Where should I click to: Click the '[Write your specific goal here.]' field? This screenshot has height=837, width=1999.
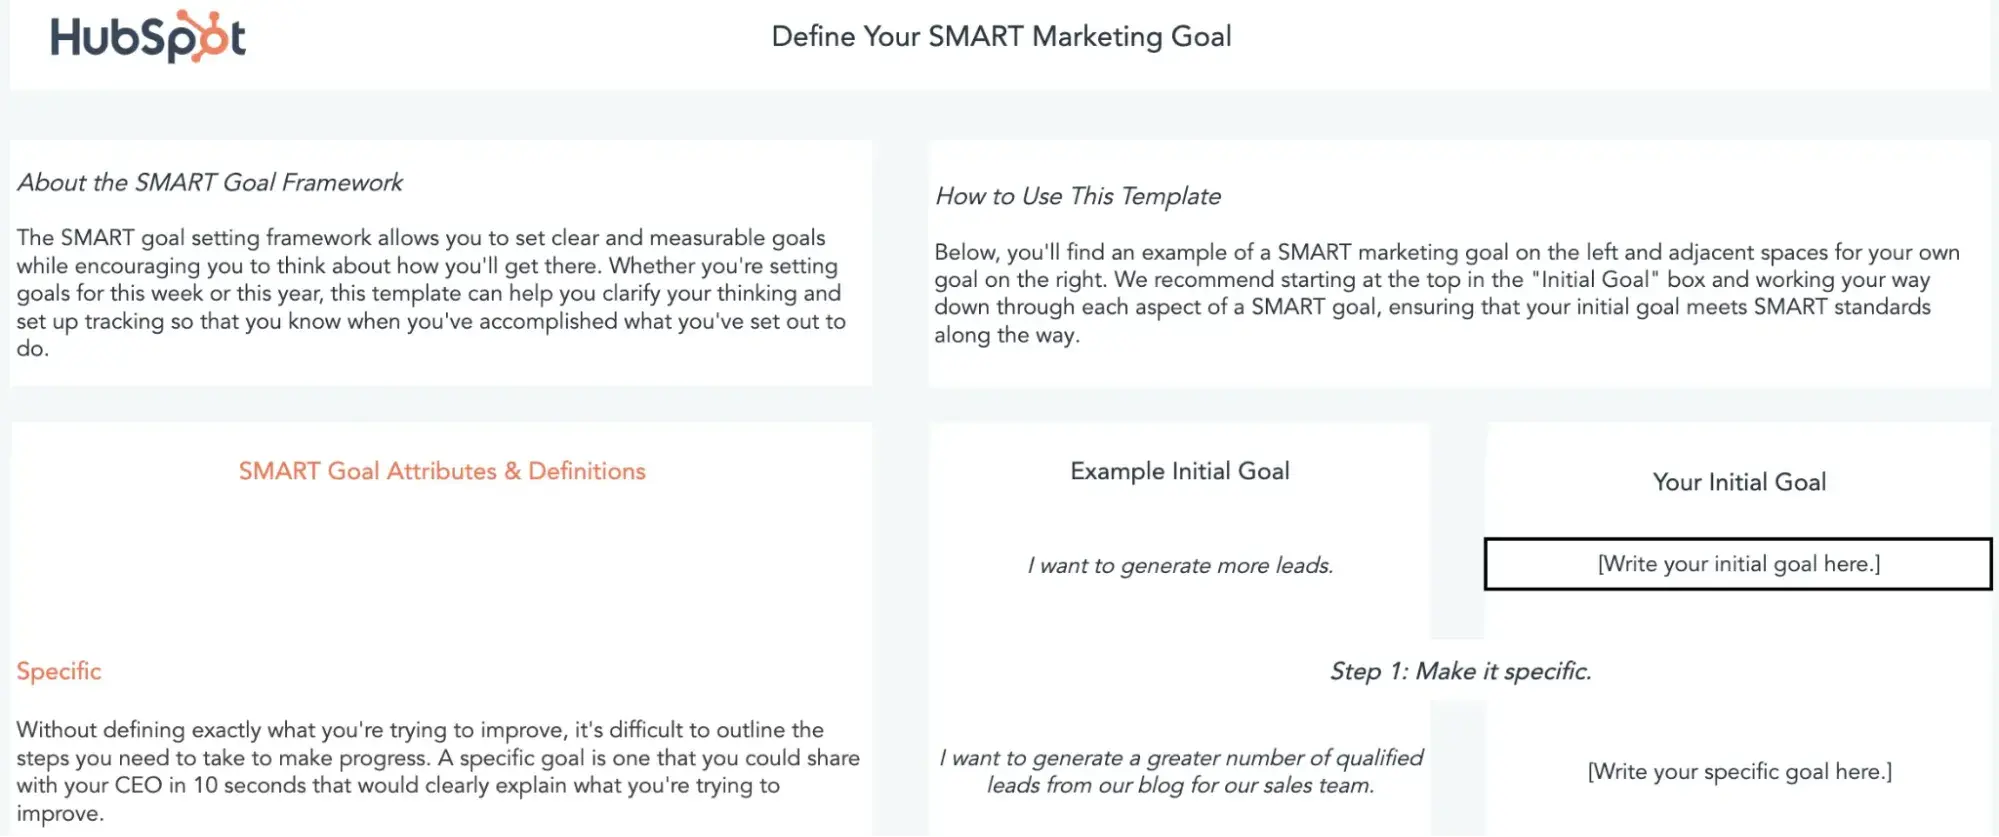pyautogui.click(x=1739, y=772)
